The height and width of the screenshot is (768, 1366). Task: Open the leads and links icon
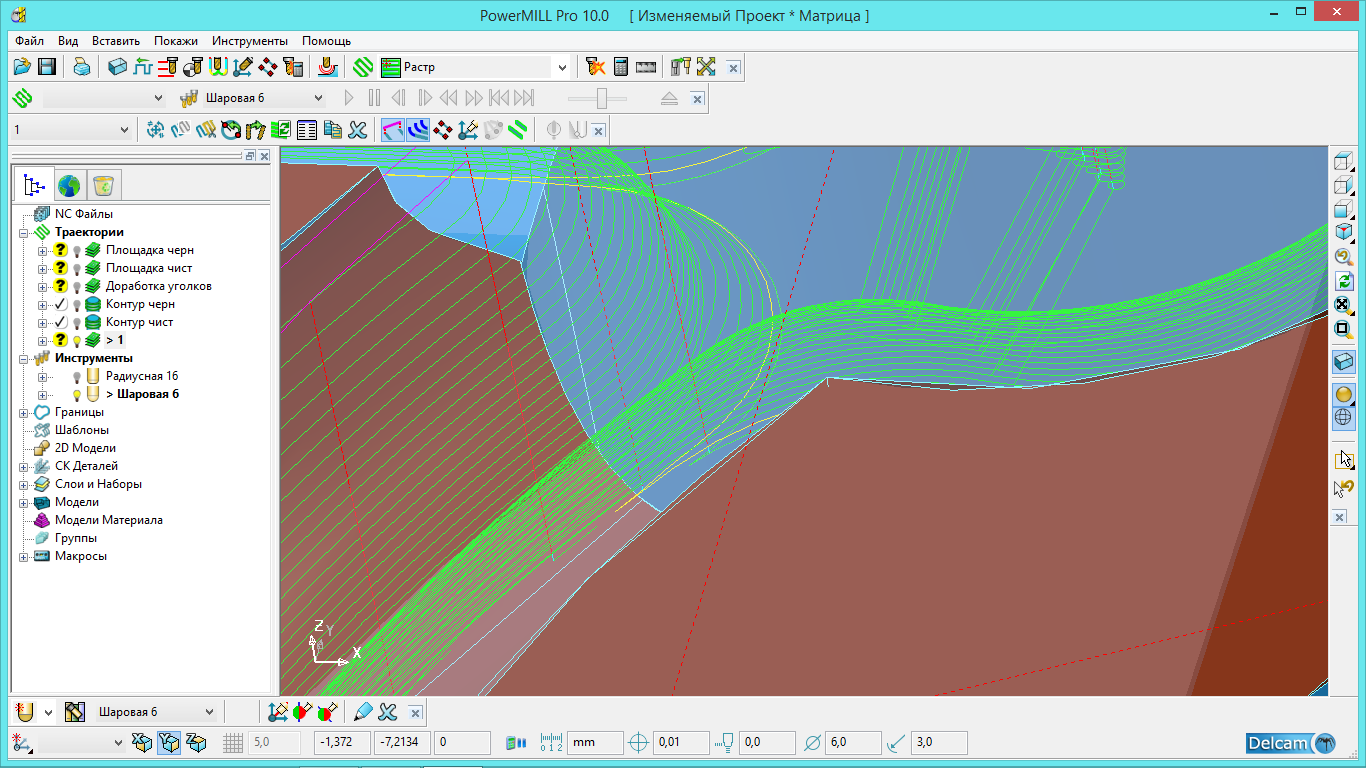coord(218,67)
